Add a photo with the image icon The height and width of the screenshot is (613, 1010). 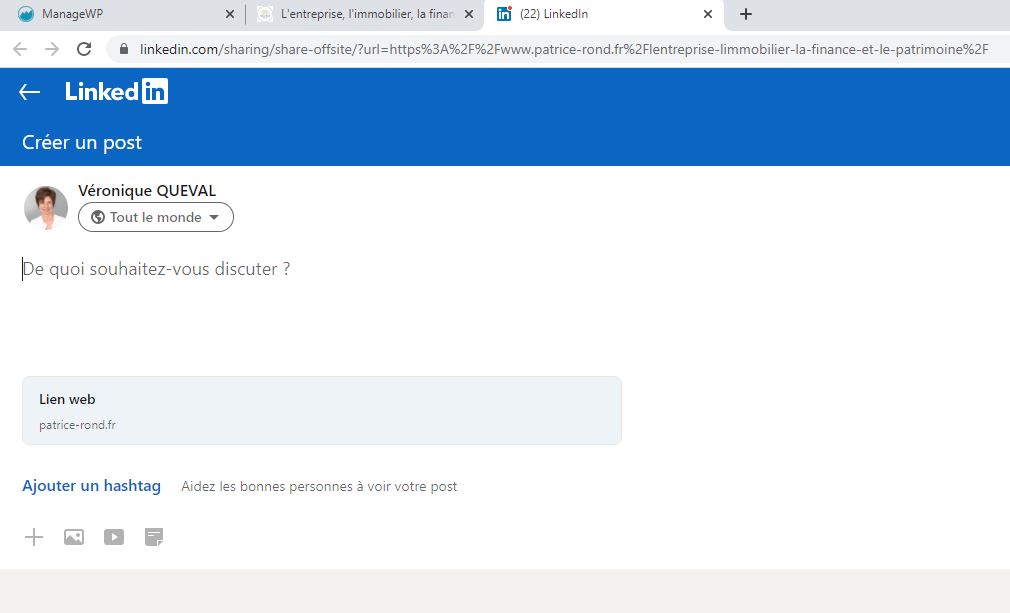click(x=74, y=537)
